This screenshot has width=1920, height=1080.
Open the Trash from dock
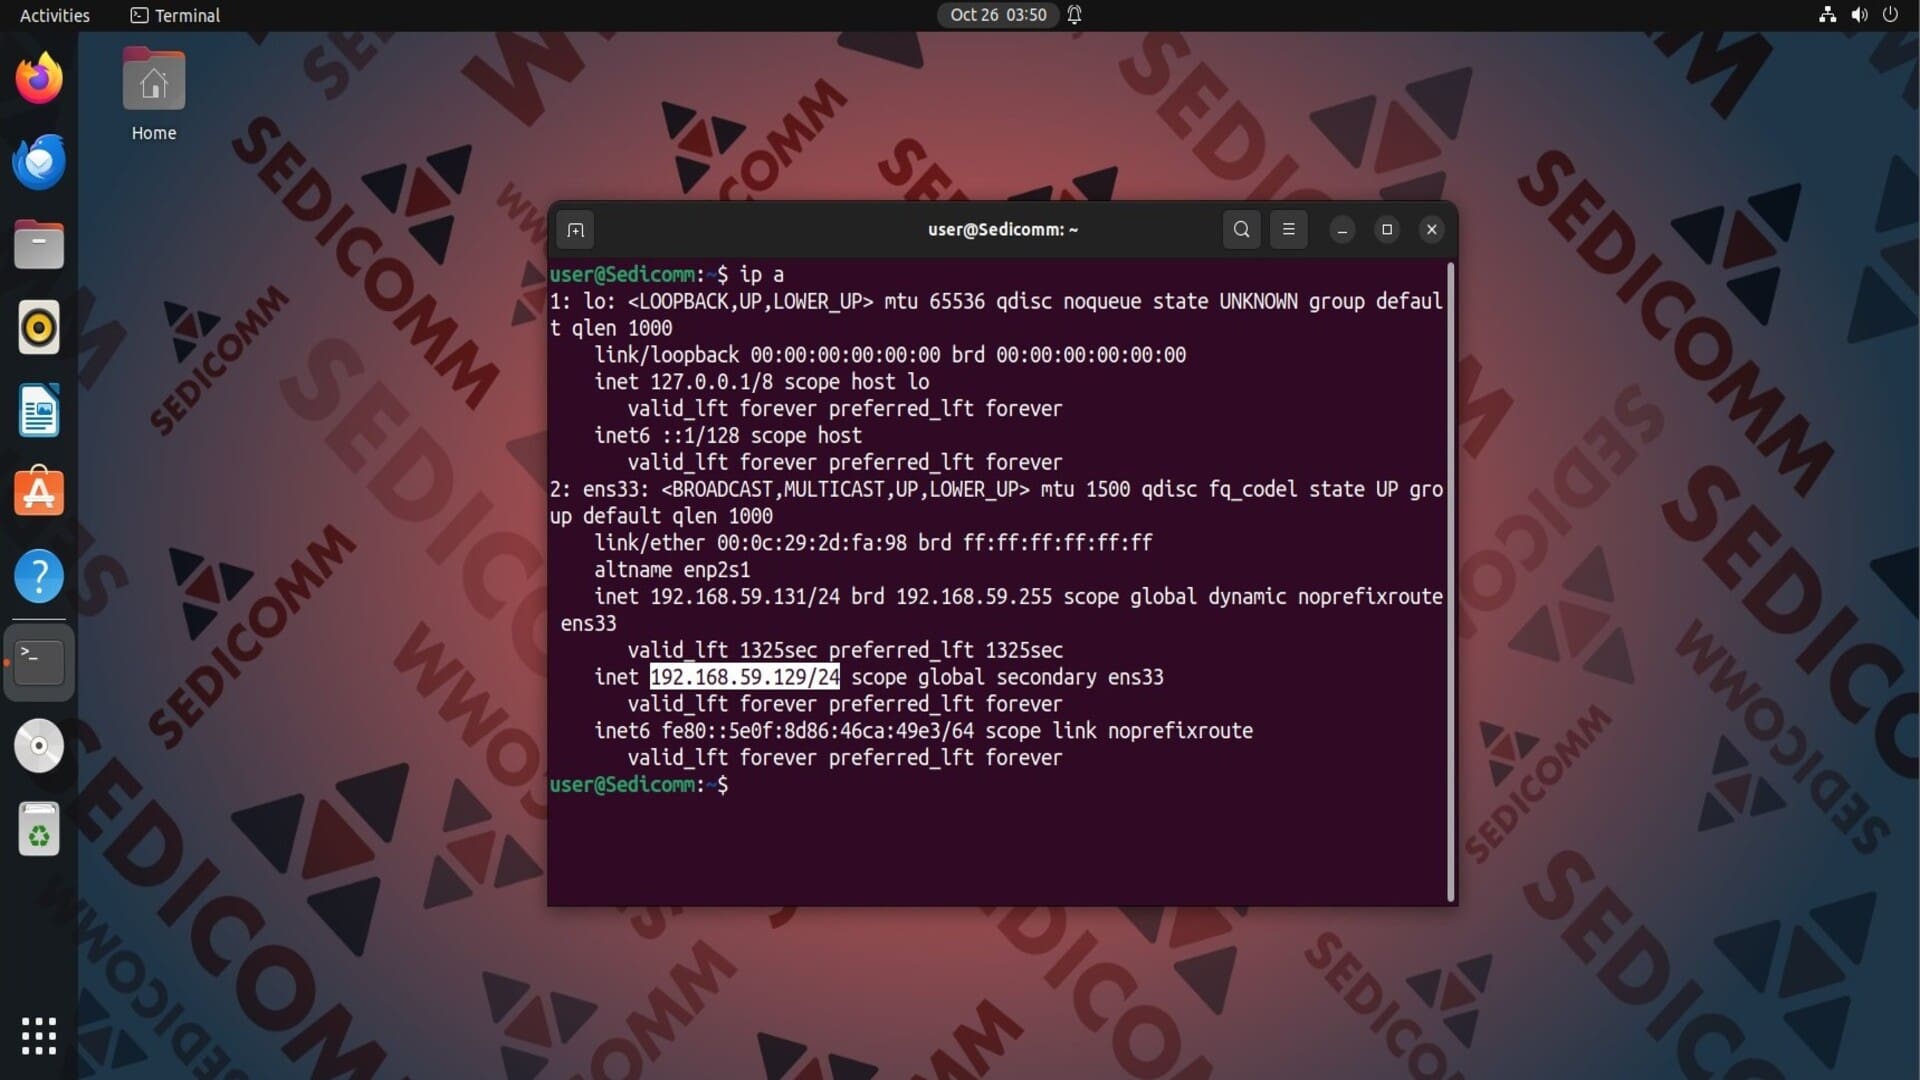39,830
